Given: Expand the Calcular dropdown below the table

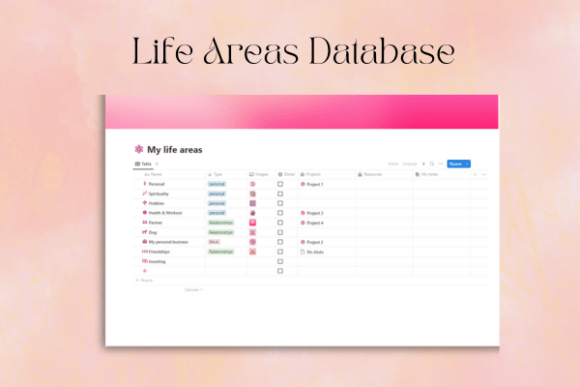Looking at the screenshot, I should [193, 290].
